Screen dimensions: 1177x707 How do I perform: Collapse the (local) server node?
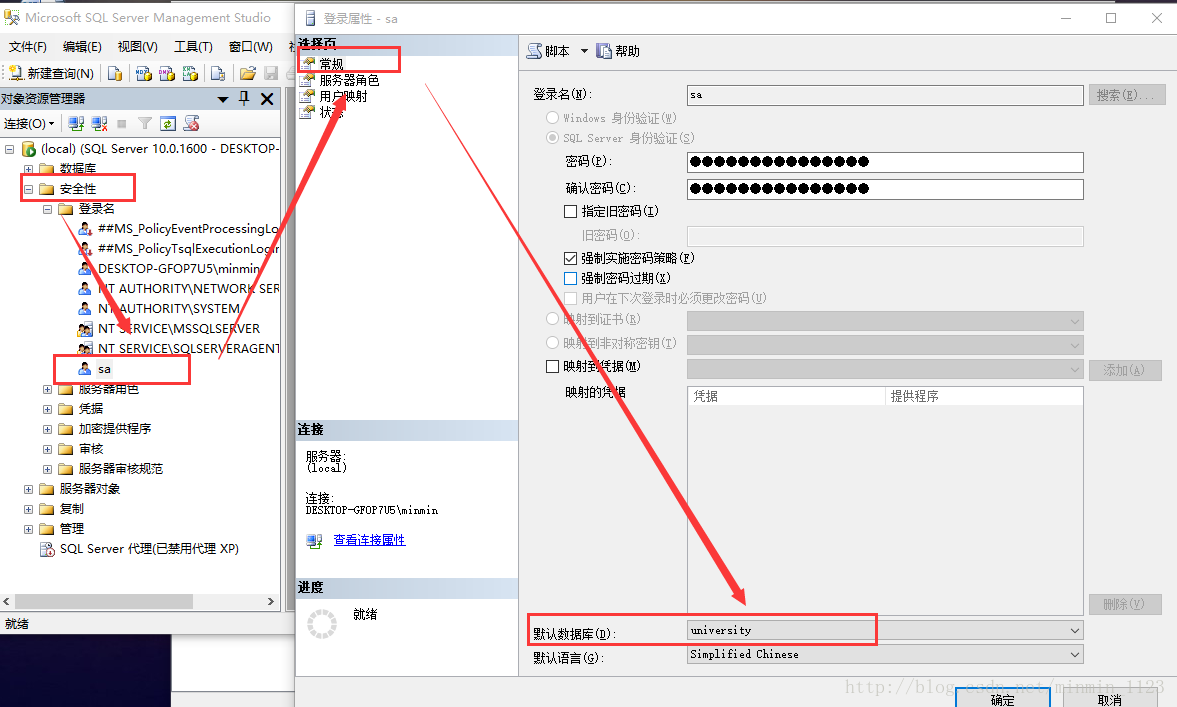pos(10,149)
